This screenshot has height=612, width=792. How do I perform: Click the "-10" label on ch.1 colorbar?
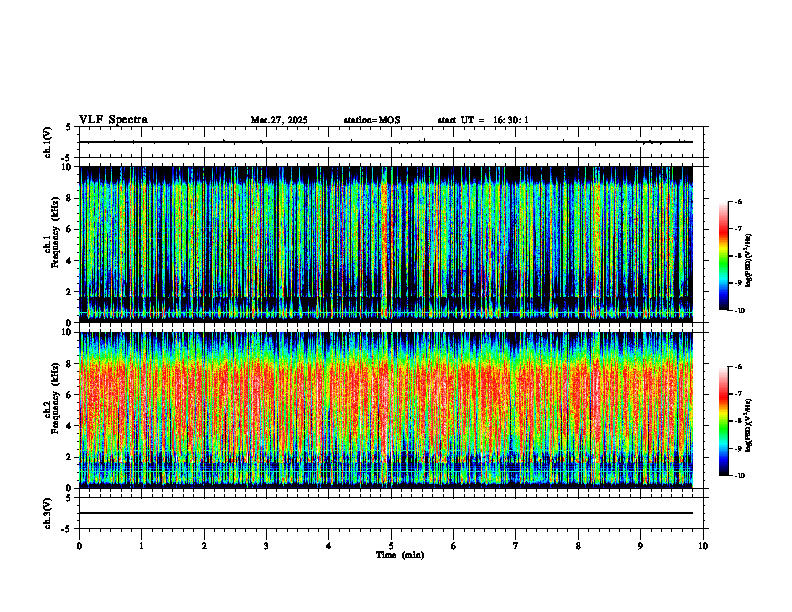tap(740, 311)
